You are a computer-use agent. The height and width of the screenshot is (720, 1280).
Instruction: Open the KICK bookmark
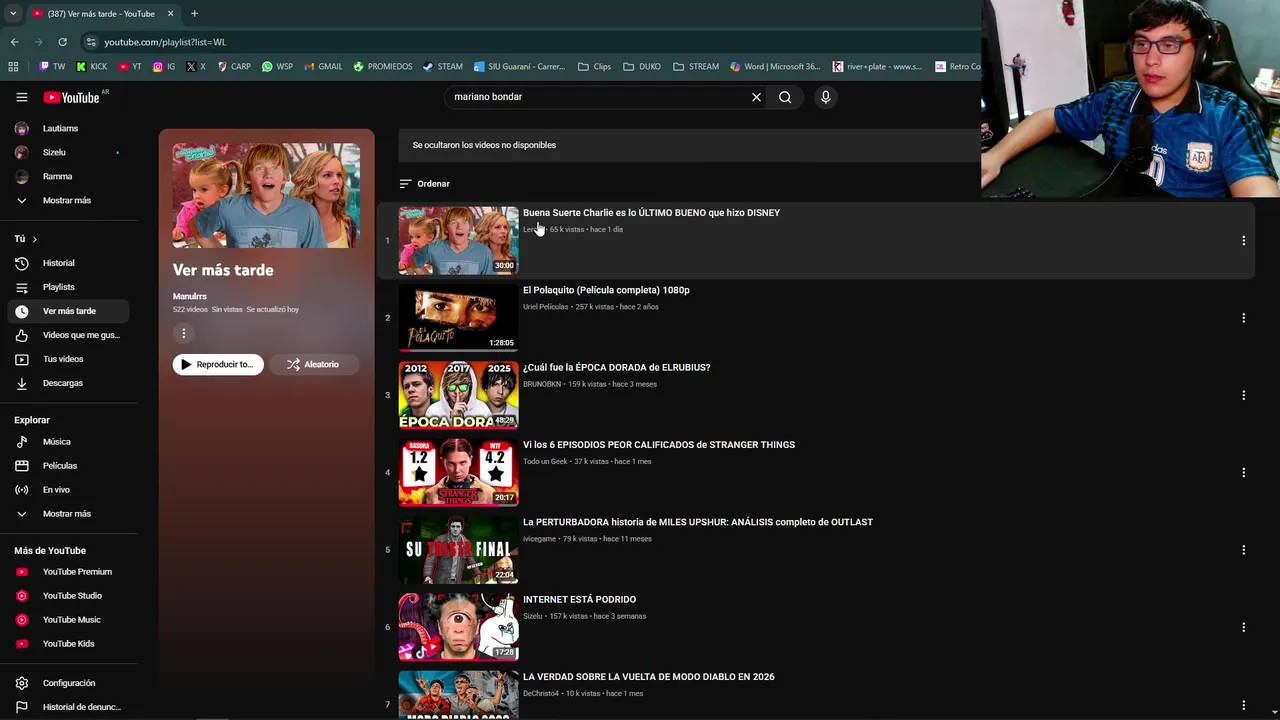92,67
